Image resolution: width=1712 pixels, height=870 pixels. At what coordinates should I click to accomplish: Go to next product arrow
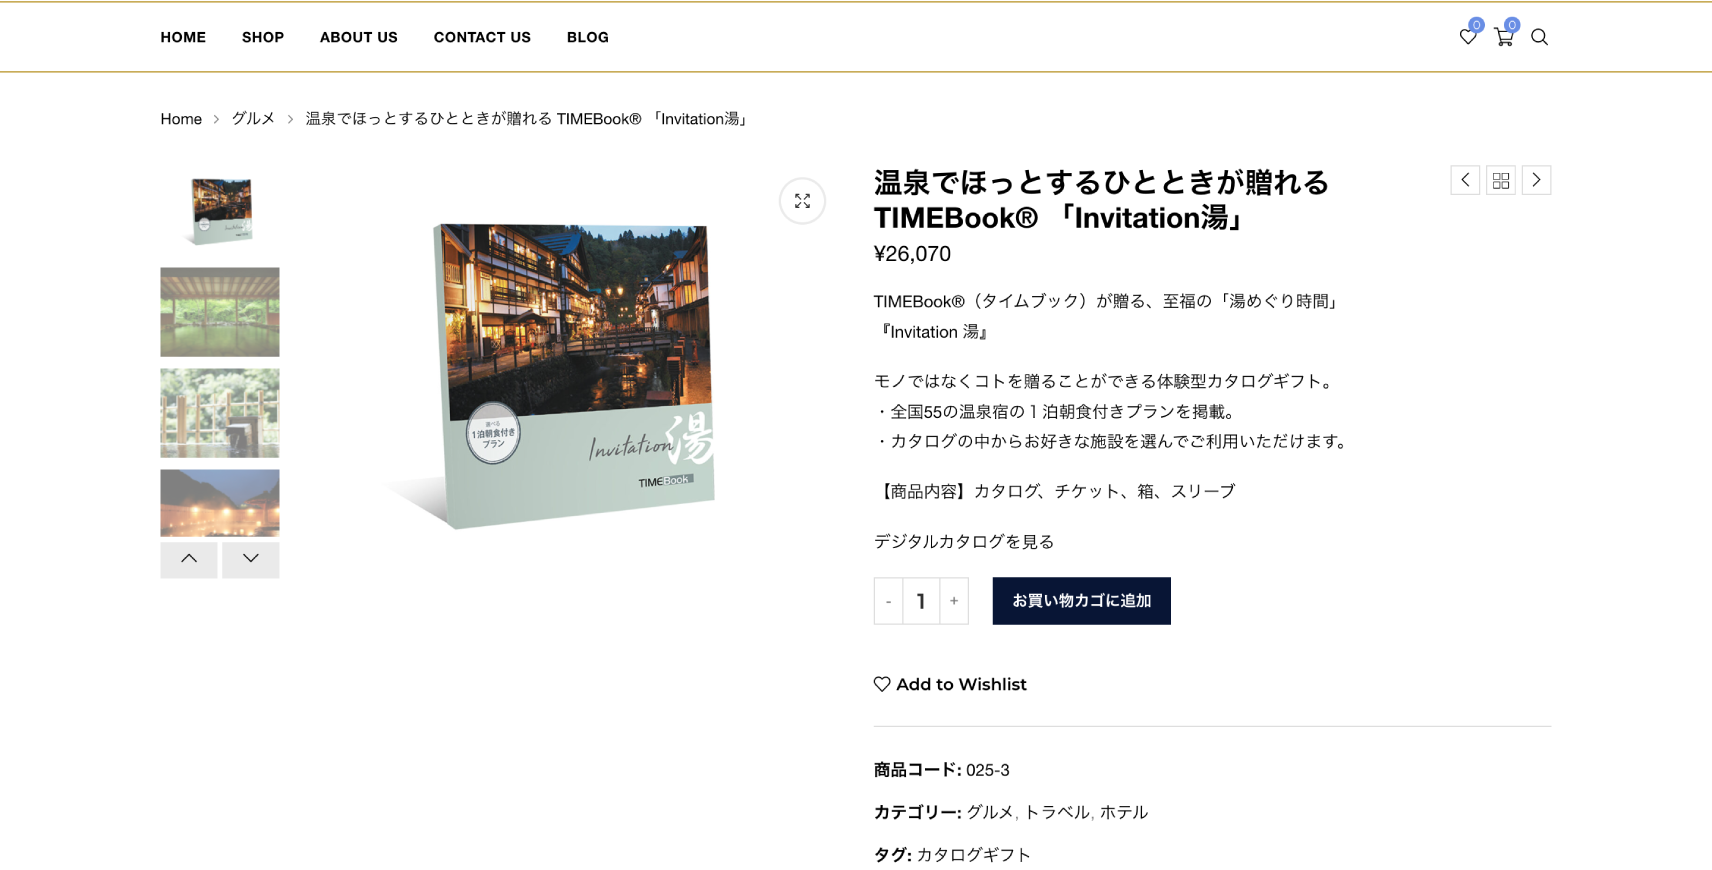click(x=1536, y=180)
